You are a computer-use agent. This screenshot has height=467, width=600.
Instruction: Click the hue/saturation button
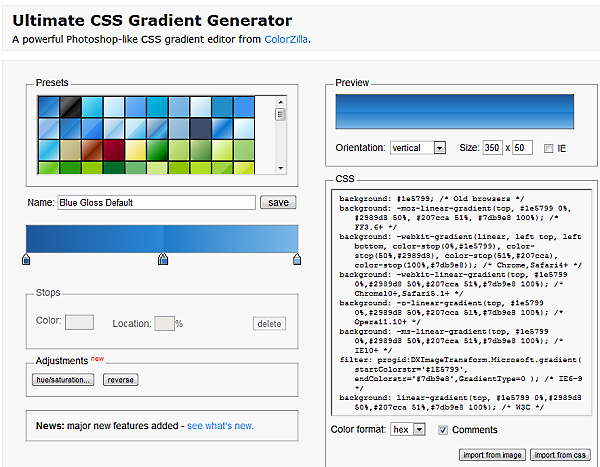click(65, 380)
